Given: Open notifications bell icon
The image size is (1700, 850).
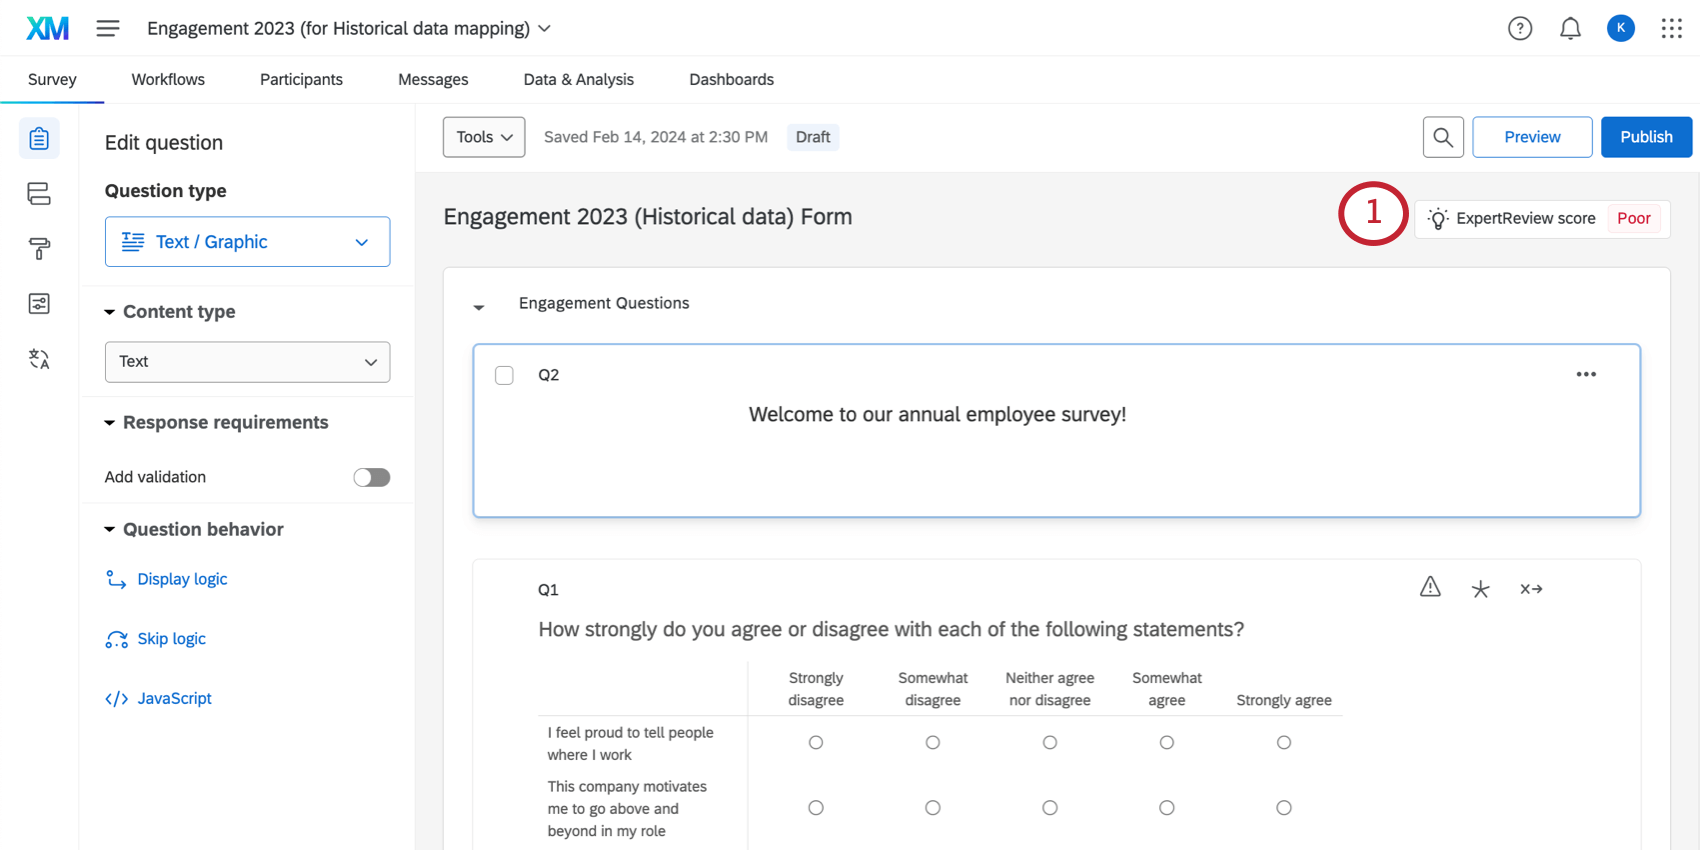Looking at the screenshot, I should pos(1570,29).
